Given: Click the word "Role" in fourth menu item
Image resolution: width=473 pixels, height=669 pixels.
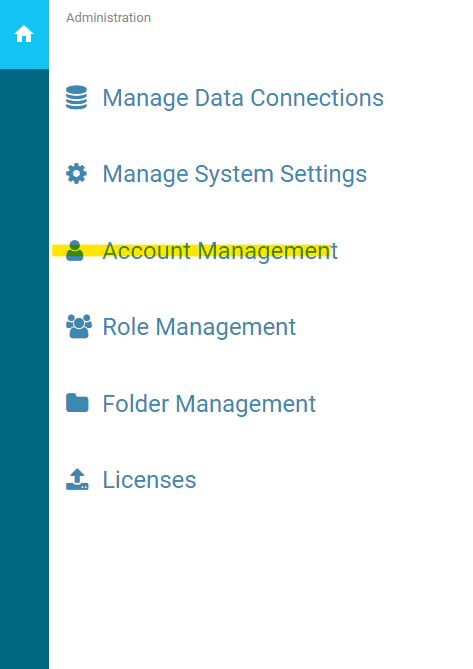Looking at the screenshot, I should tap(126, 327).
